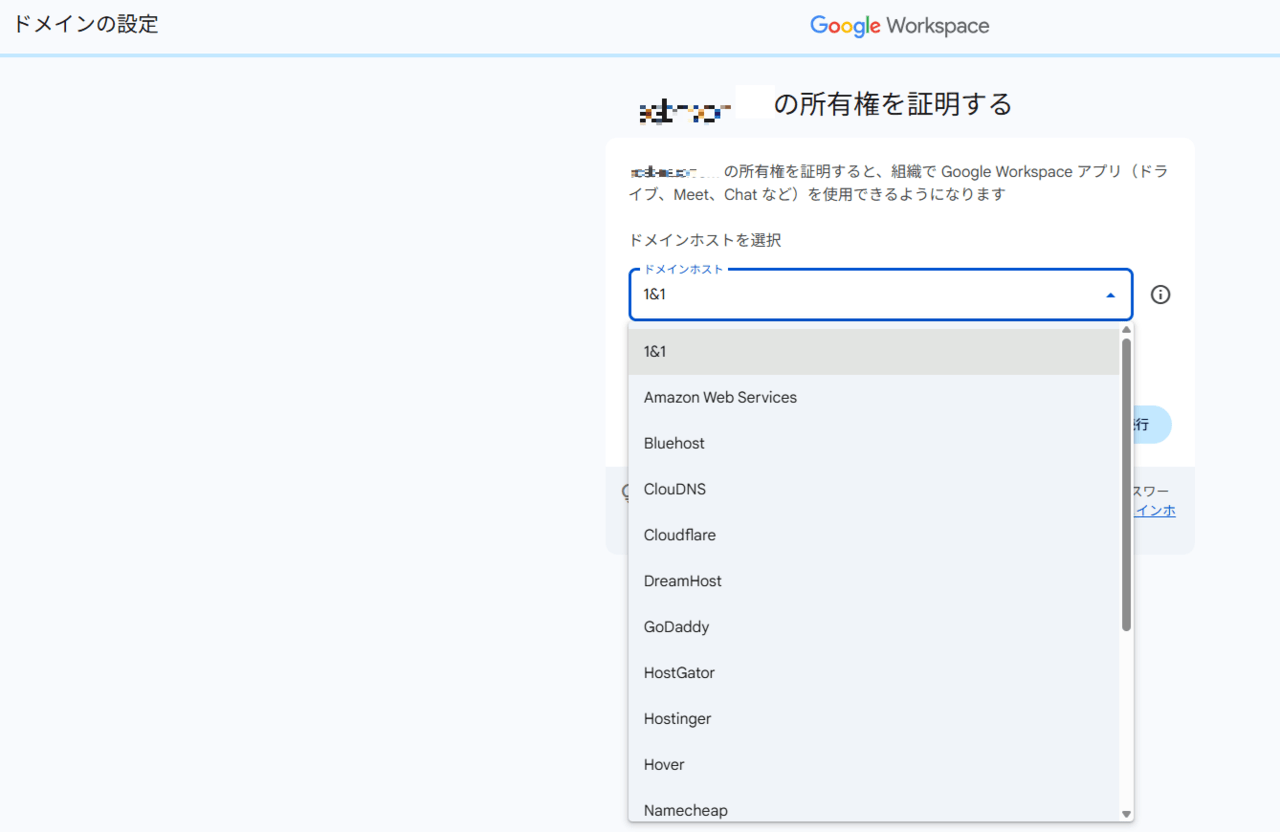The width and height of the screenshot is (1280, 832).
Task: Click the Google Workspace logo
Action: [x=899, y=26]
